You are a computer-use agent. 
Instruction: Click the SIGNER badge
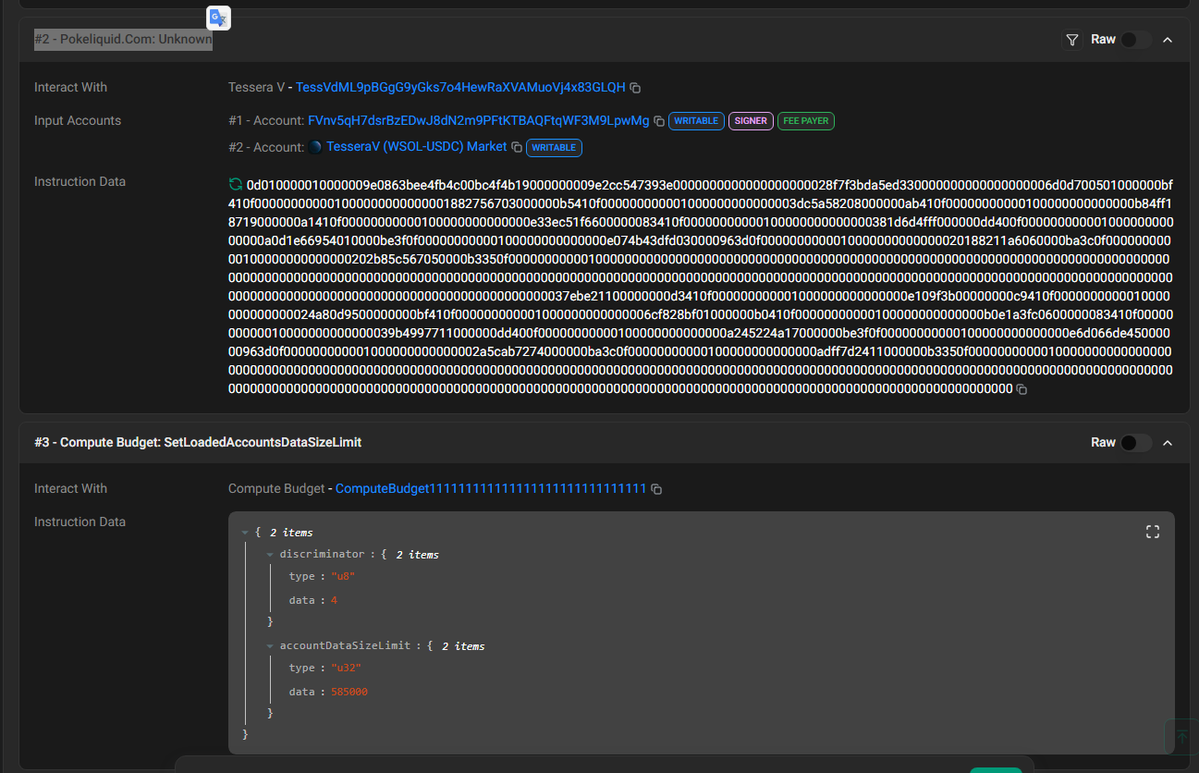pos(750,121)
